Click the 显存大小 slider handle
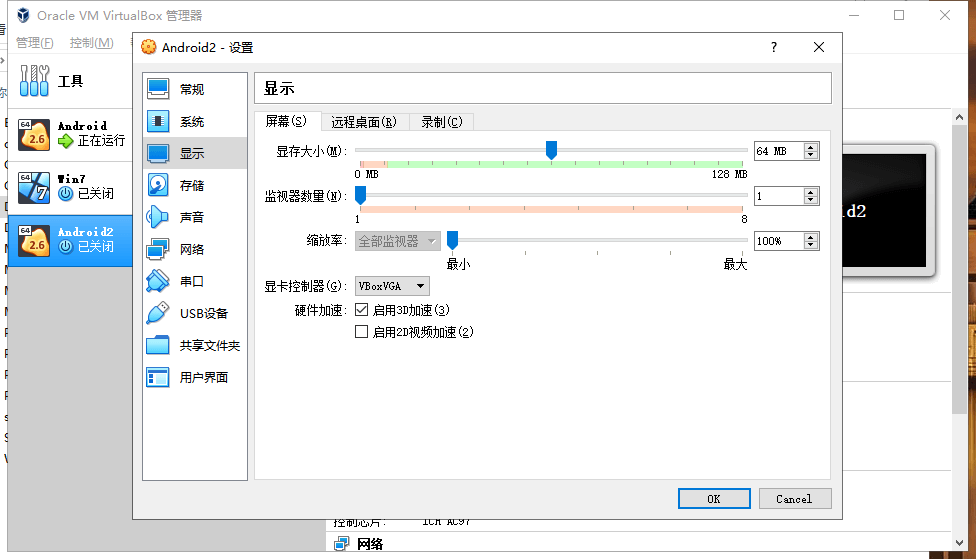The width and height of the screenshot is (976, 559). [x=551, y=150]
